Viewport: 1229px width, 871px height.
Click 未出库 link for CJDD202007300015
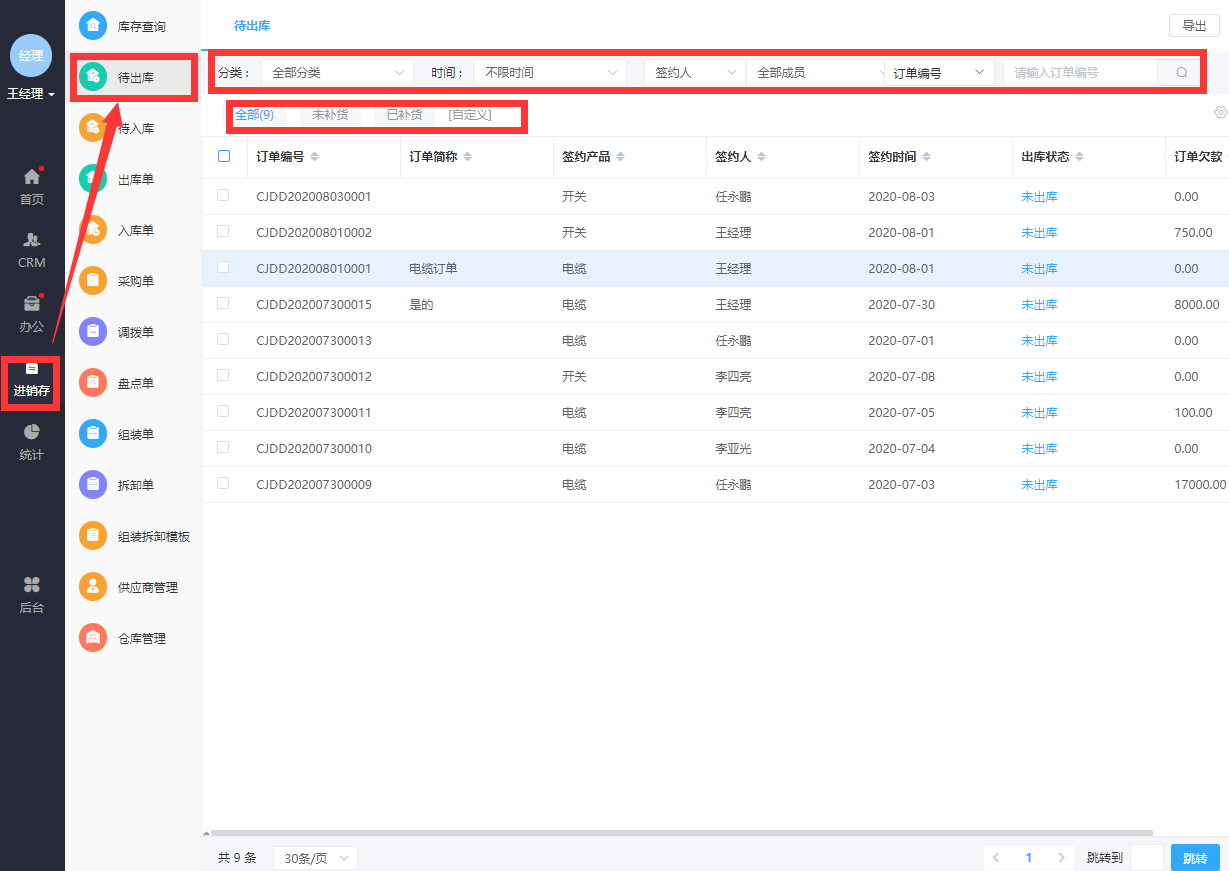coord(1039,305)
